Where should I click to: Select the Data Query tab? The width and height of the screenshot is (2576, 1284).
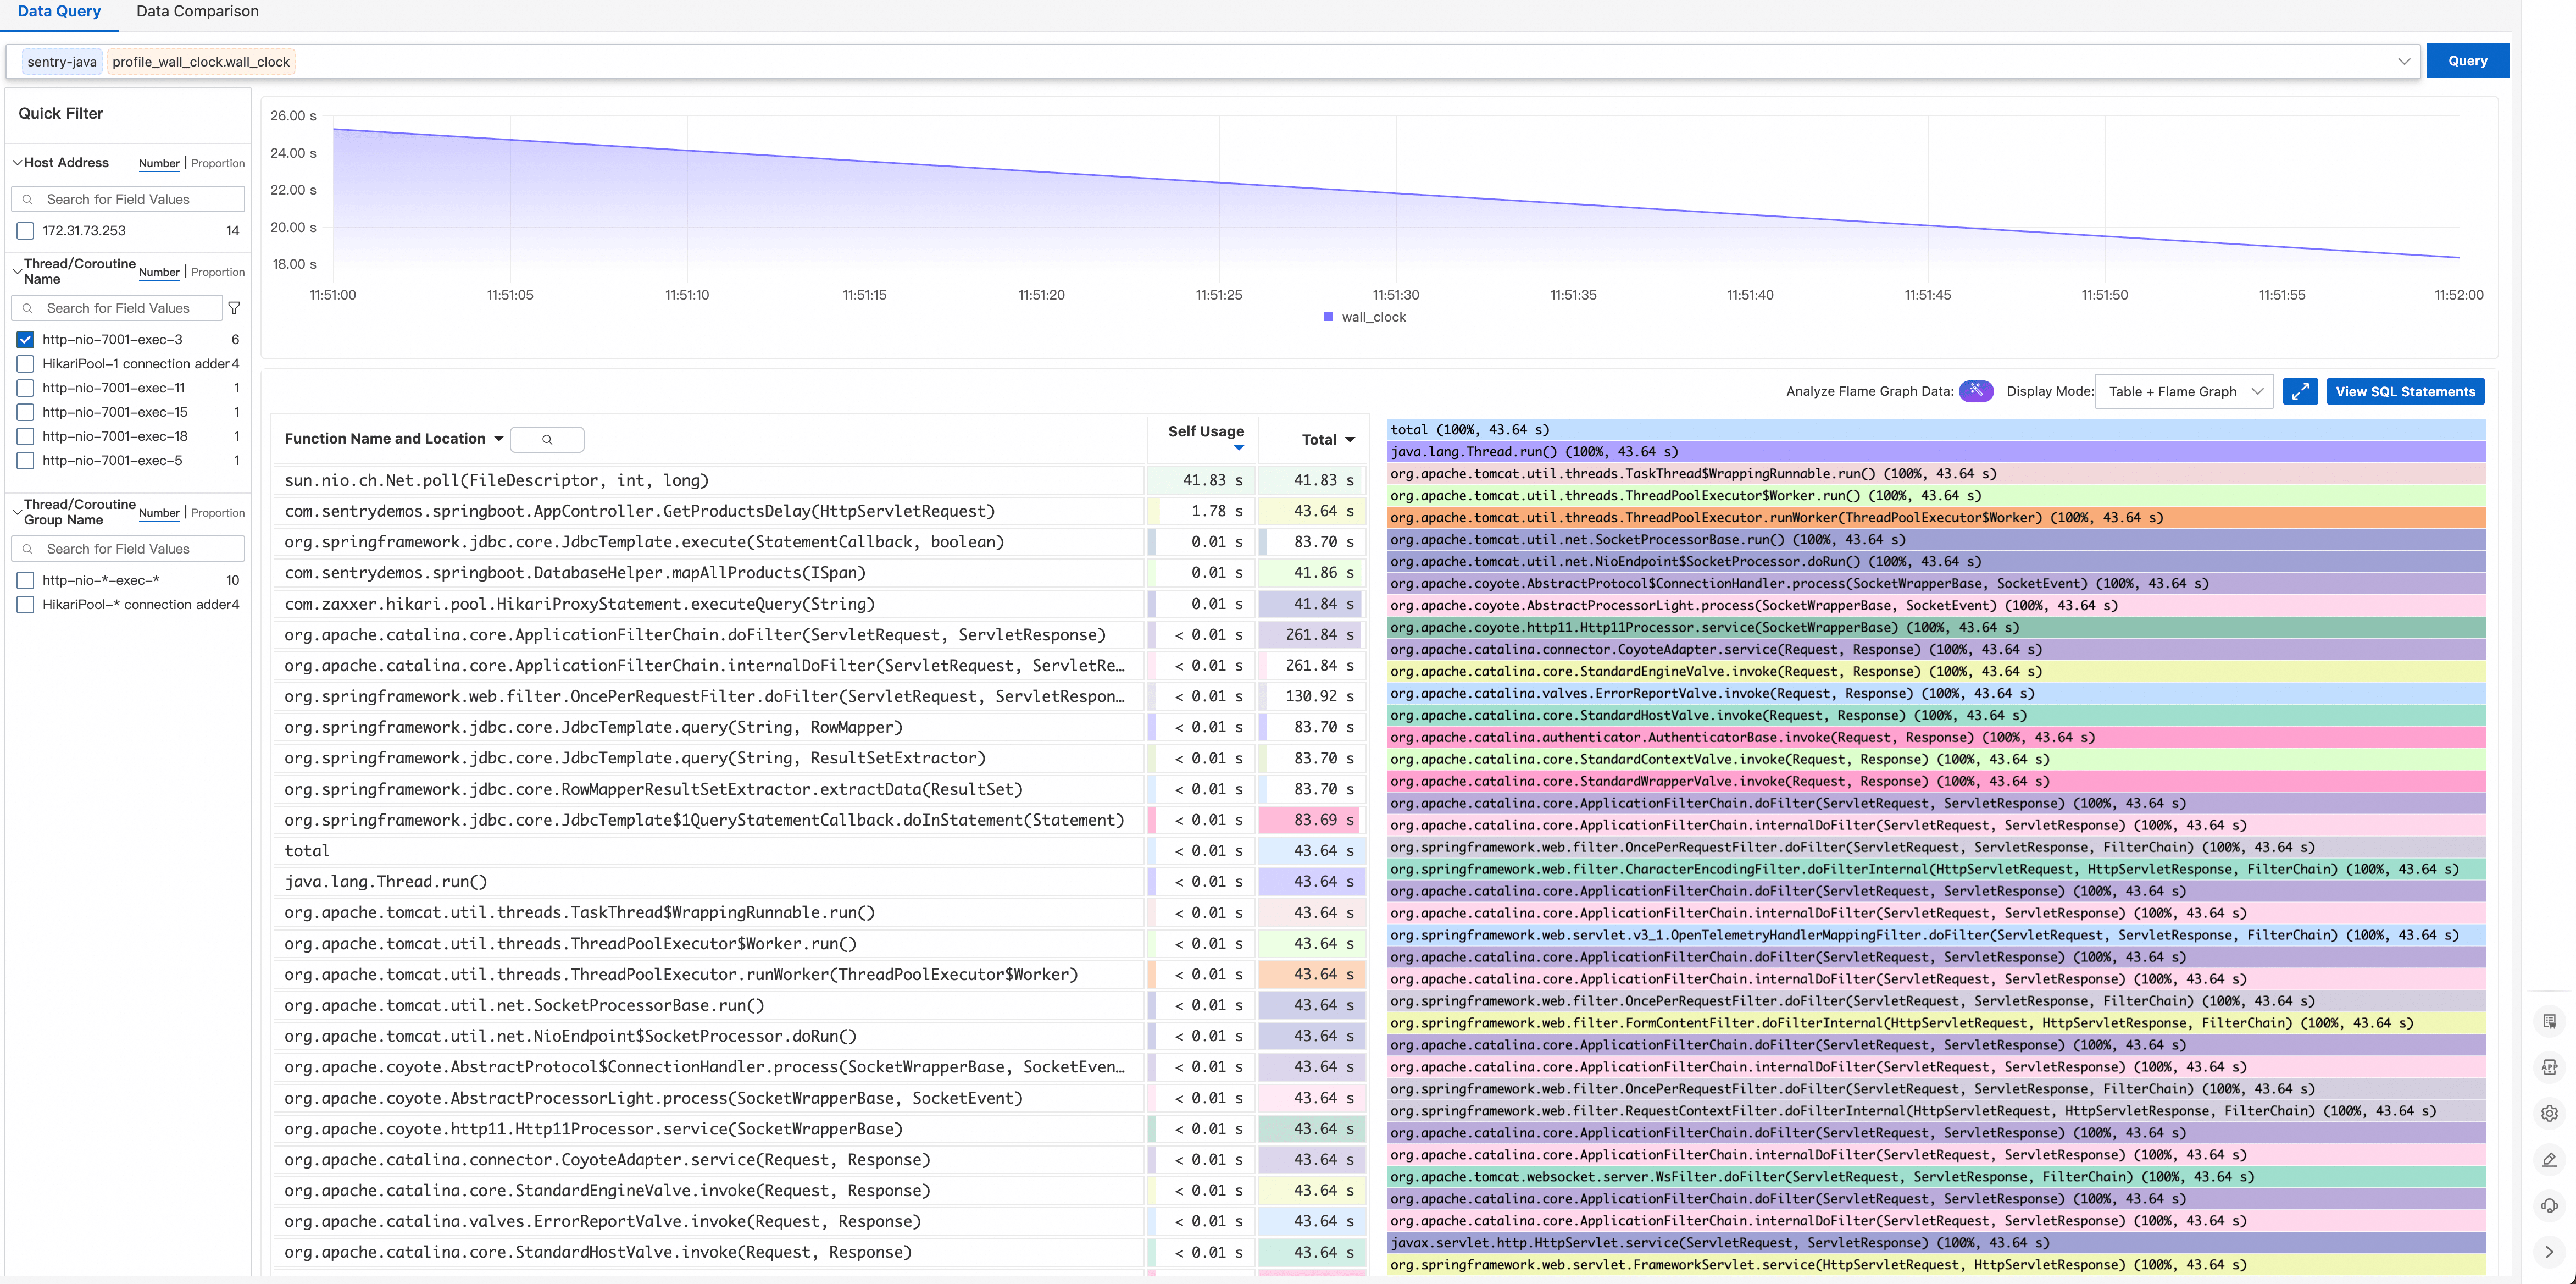pyautogui.click(x=59, y=12)
